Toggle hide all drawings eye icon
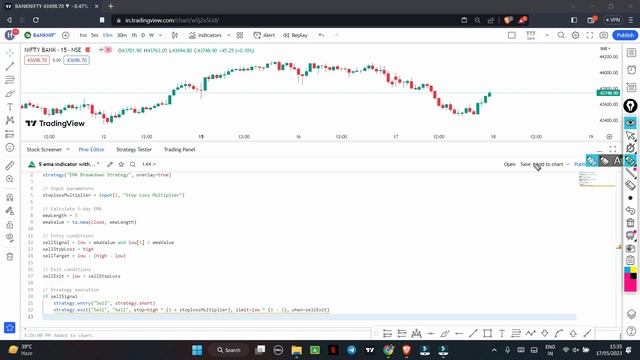Screen dimensions: 640x360 click(x=10, y=238)
